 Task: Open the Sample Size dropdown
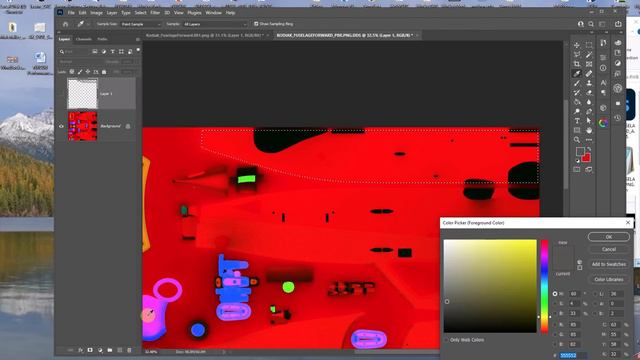pos(141,24)
